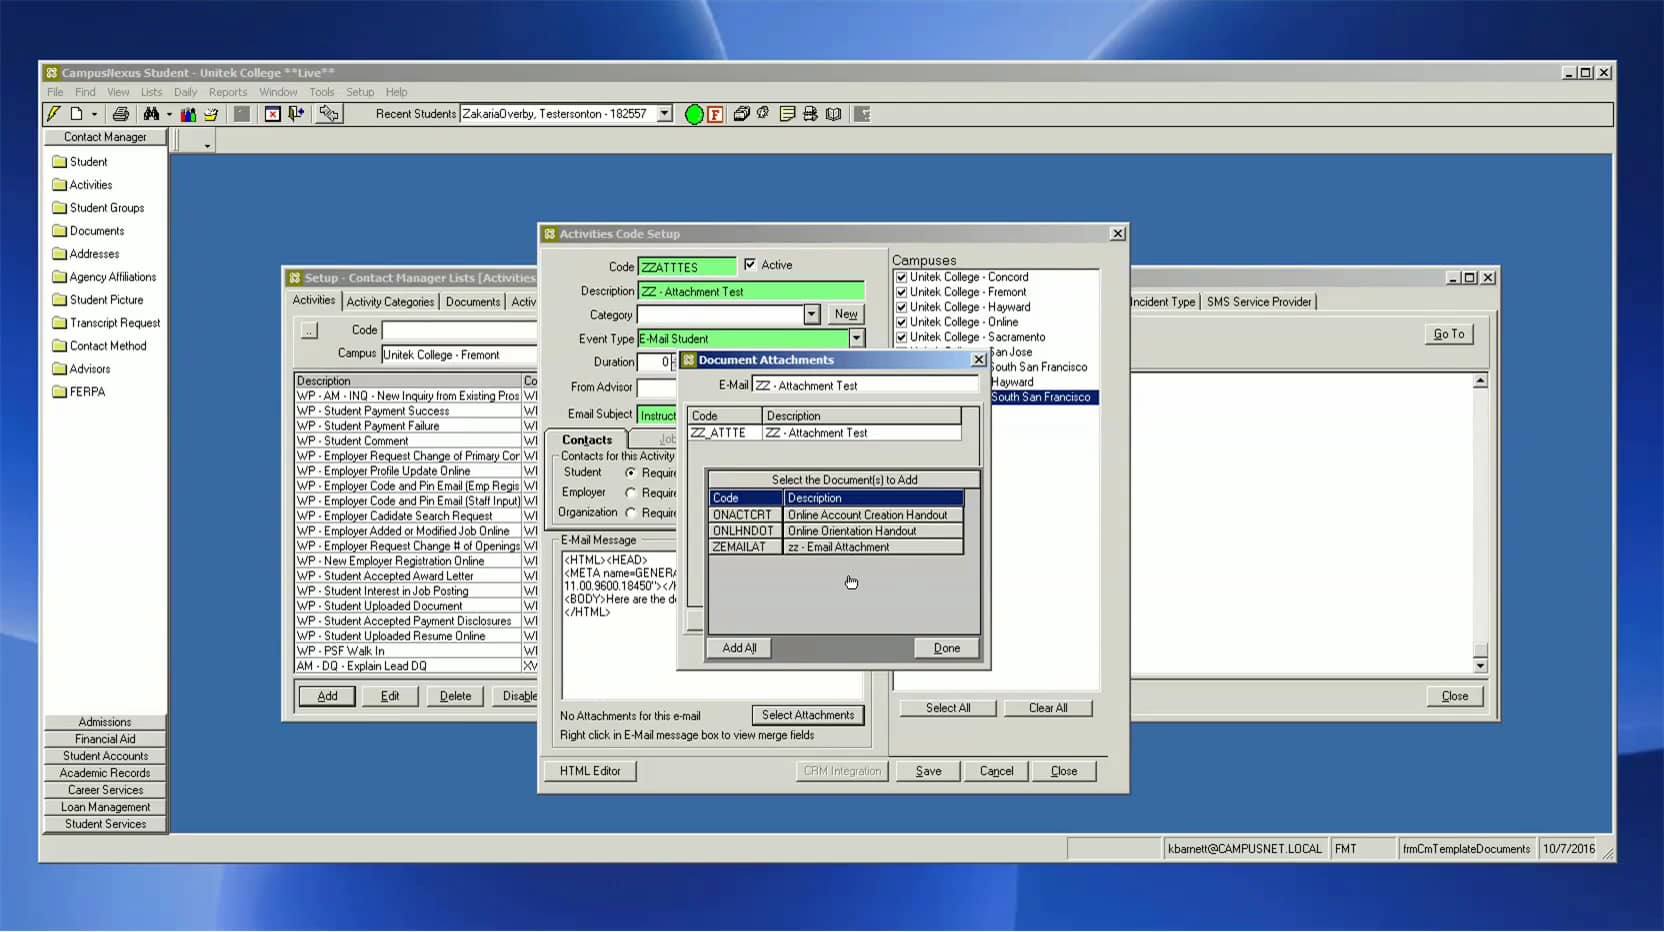The height and width of the screenshot is (932, 1664).
Task: Open the Activities folder in sidebar
Action: pyautogui.click(x=82, y=185)
